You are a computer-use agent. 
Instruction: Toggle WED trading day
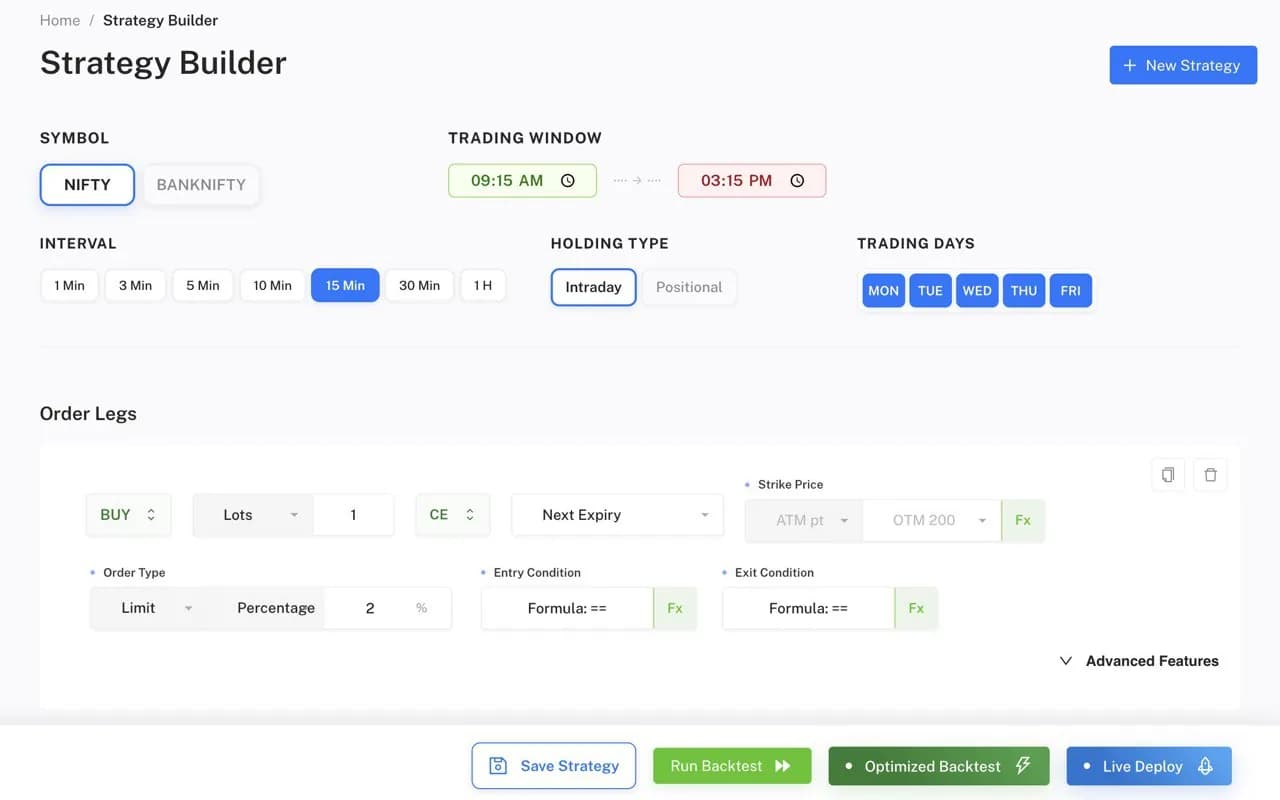[x=977, y=291]
